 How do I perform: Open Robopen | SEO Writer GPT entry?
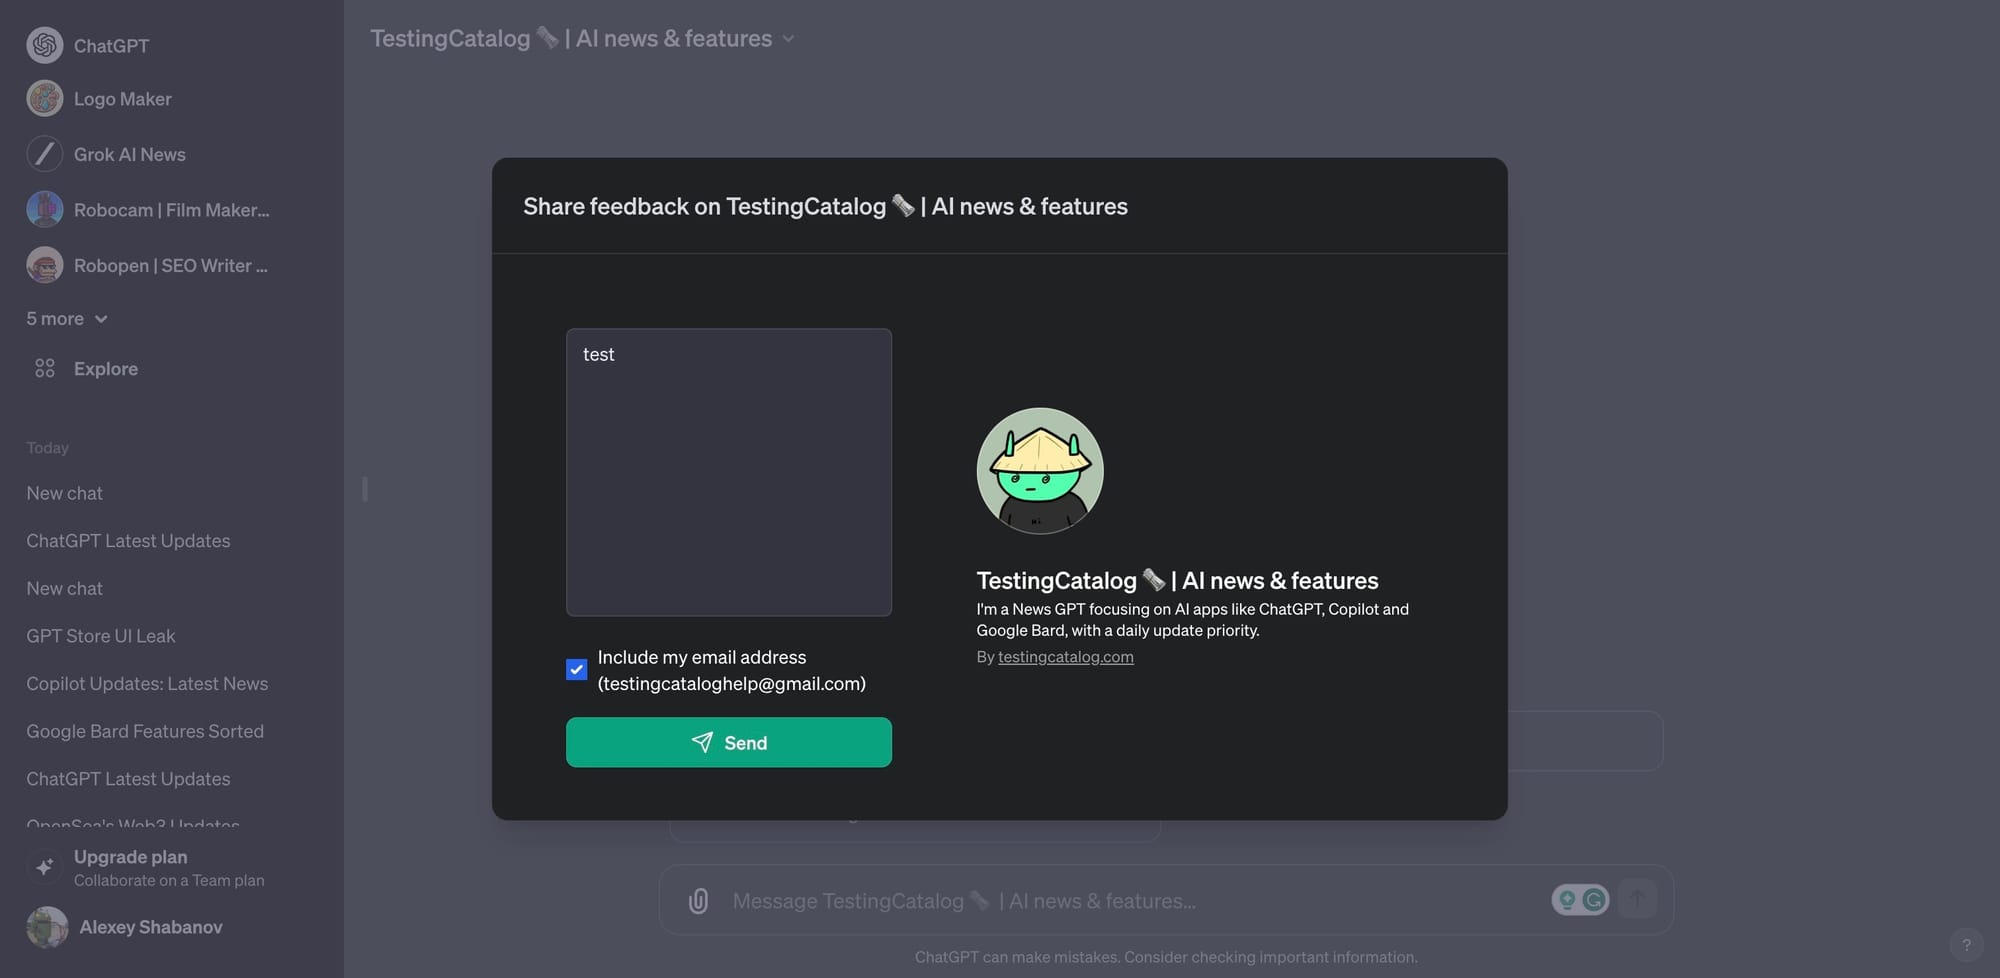point(171,265)
